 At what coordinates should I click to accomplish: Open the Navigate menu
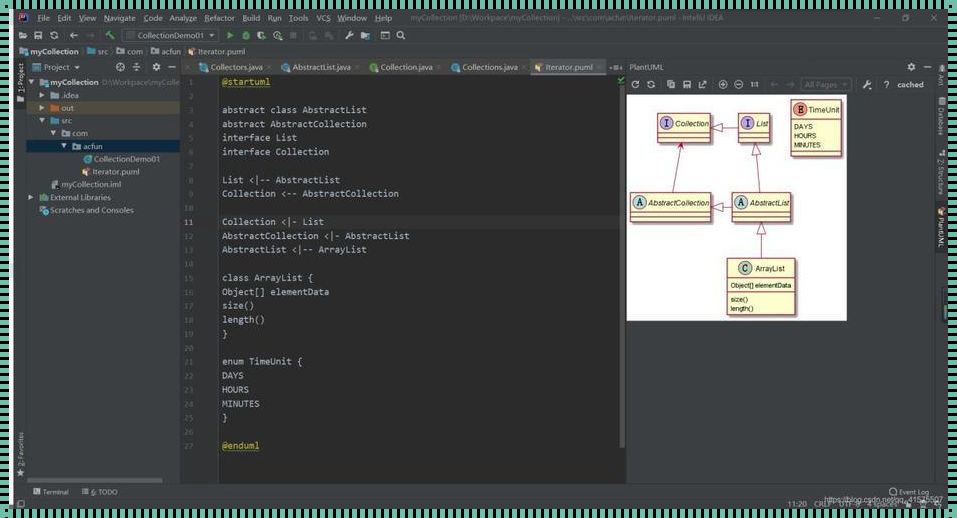coord(120,18)
